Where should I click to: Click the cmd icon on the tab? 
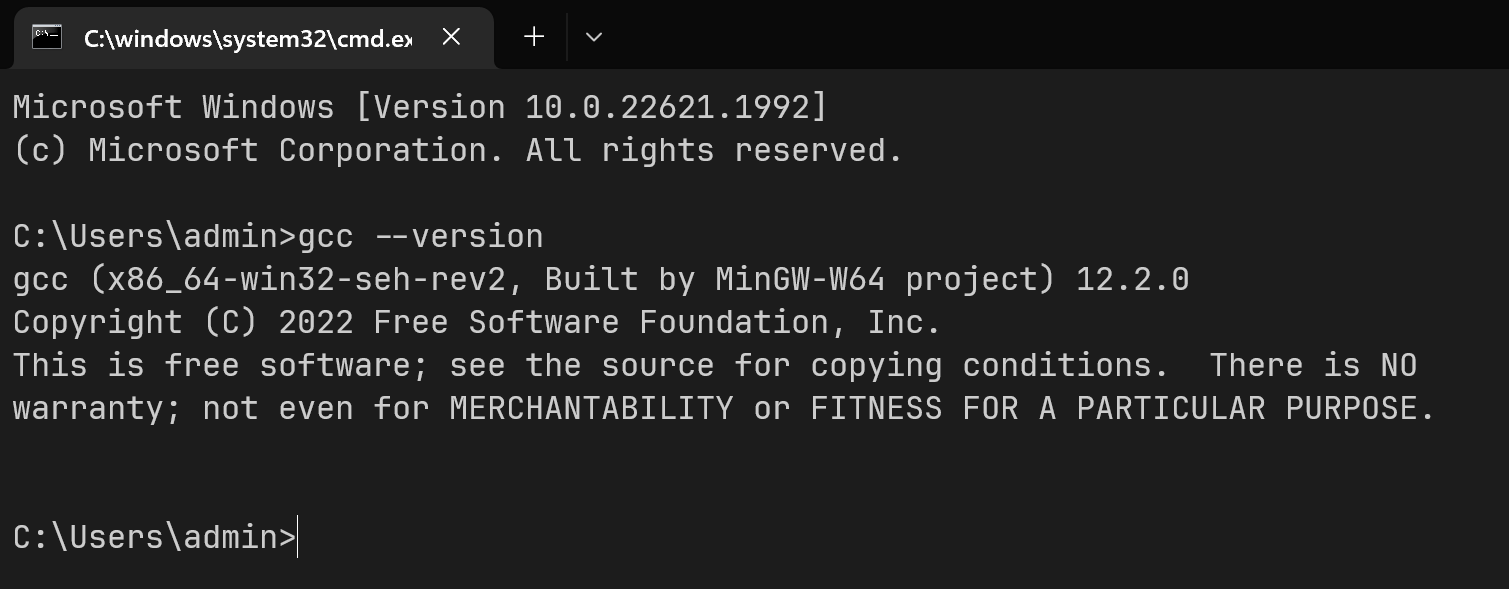coord(47,37)
